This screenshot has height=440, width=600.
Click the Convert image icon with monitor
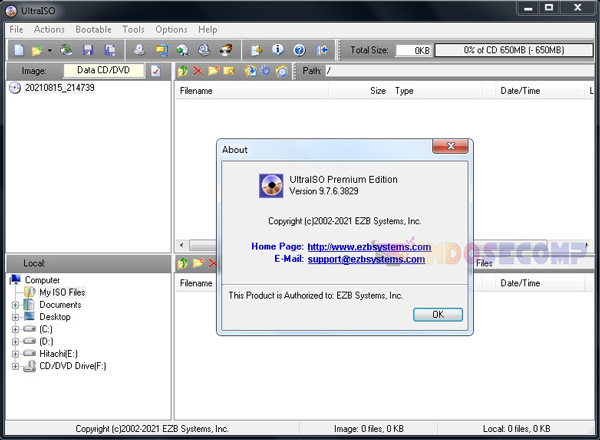[161, 50]
